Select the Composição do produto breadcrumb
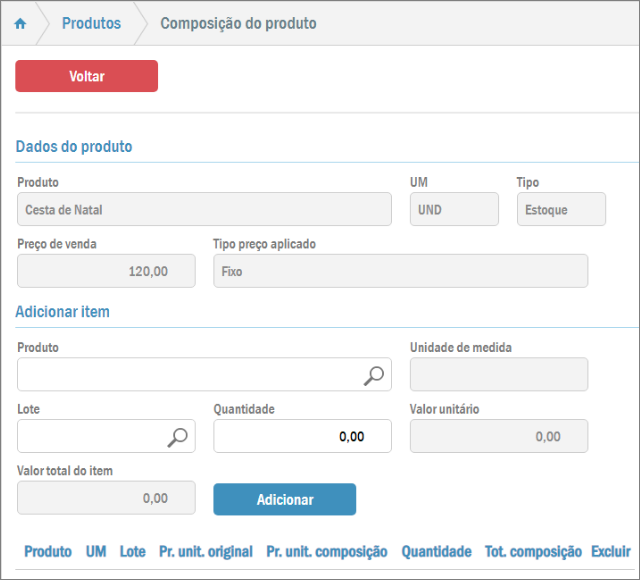The image size is (640, 580). click(x=238, y=23)
